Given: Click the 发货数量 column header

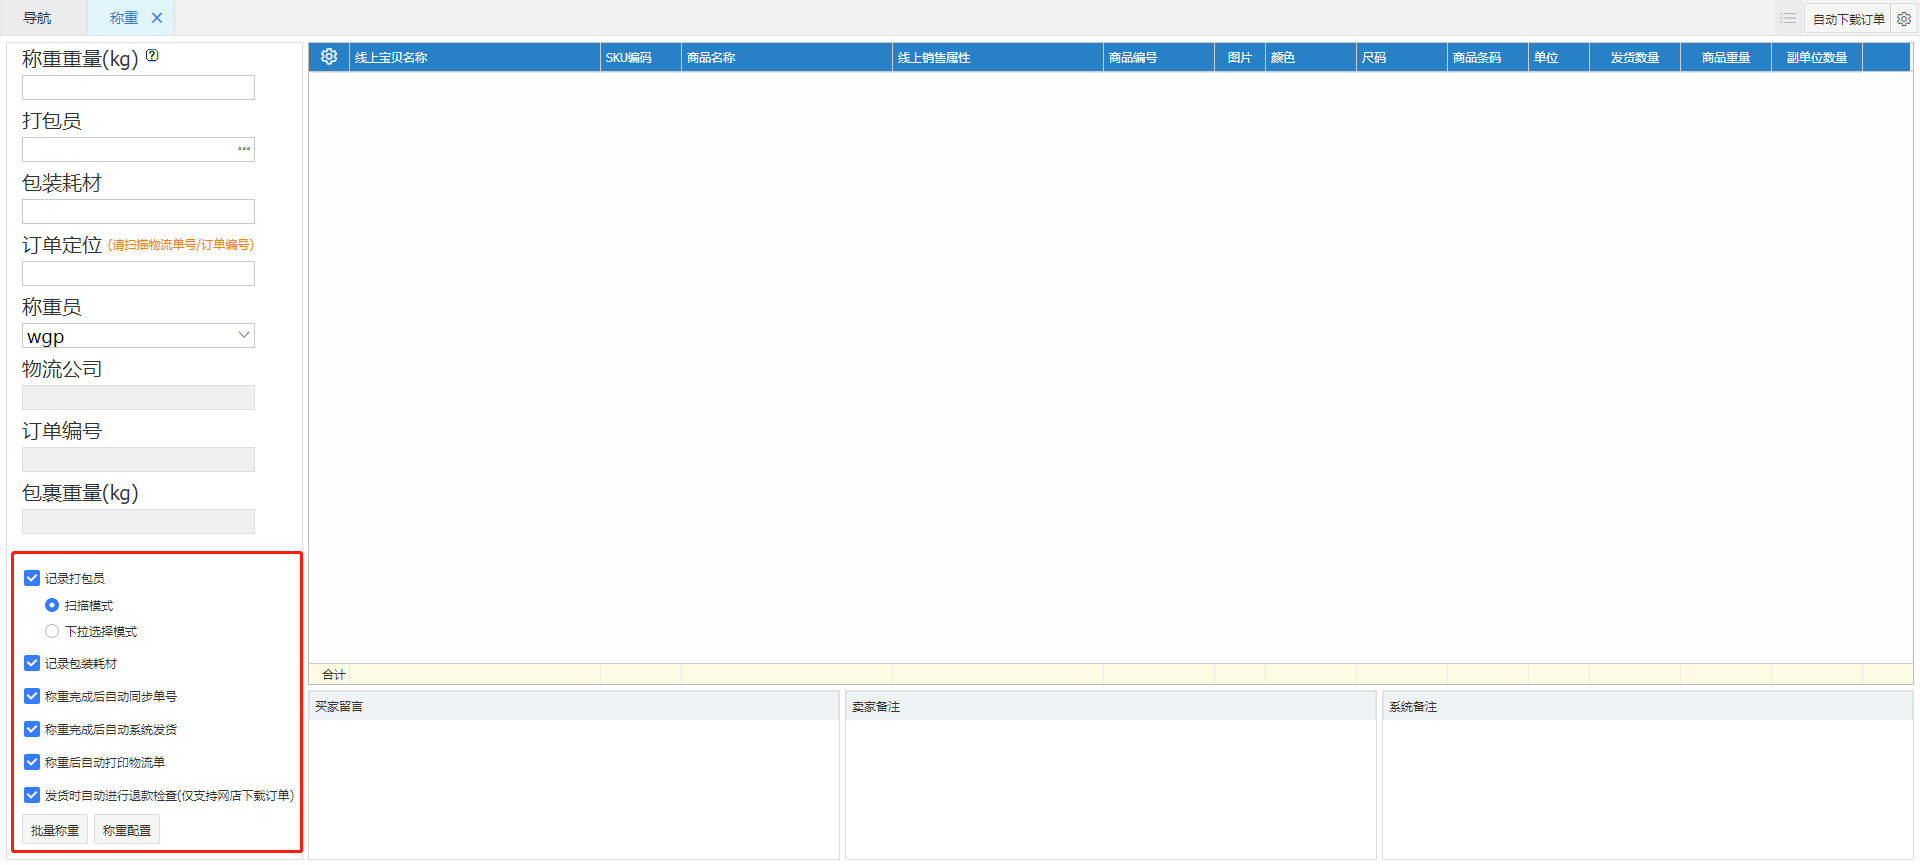Looking at the screenshot, I should pos(1634,57).
